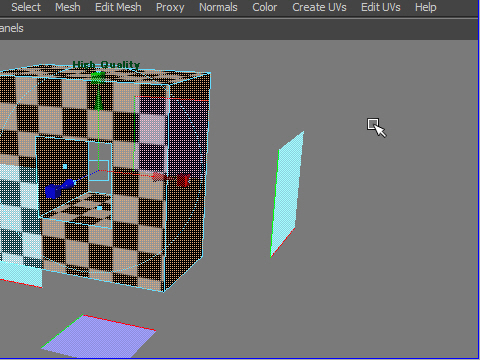The height and width of the screenshot is (360, 480).
Task: Select the purple plane on the floor
Action: tap(99, 336)
